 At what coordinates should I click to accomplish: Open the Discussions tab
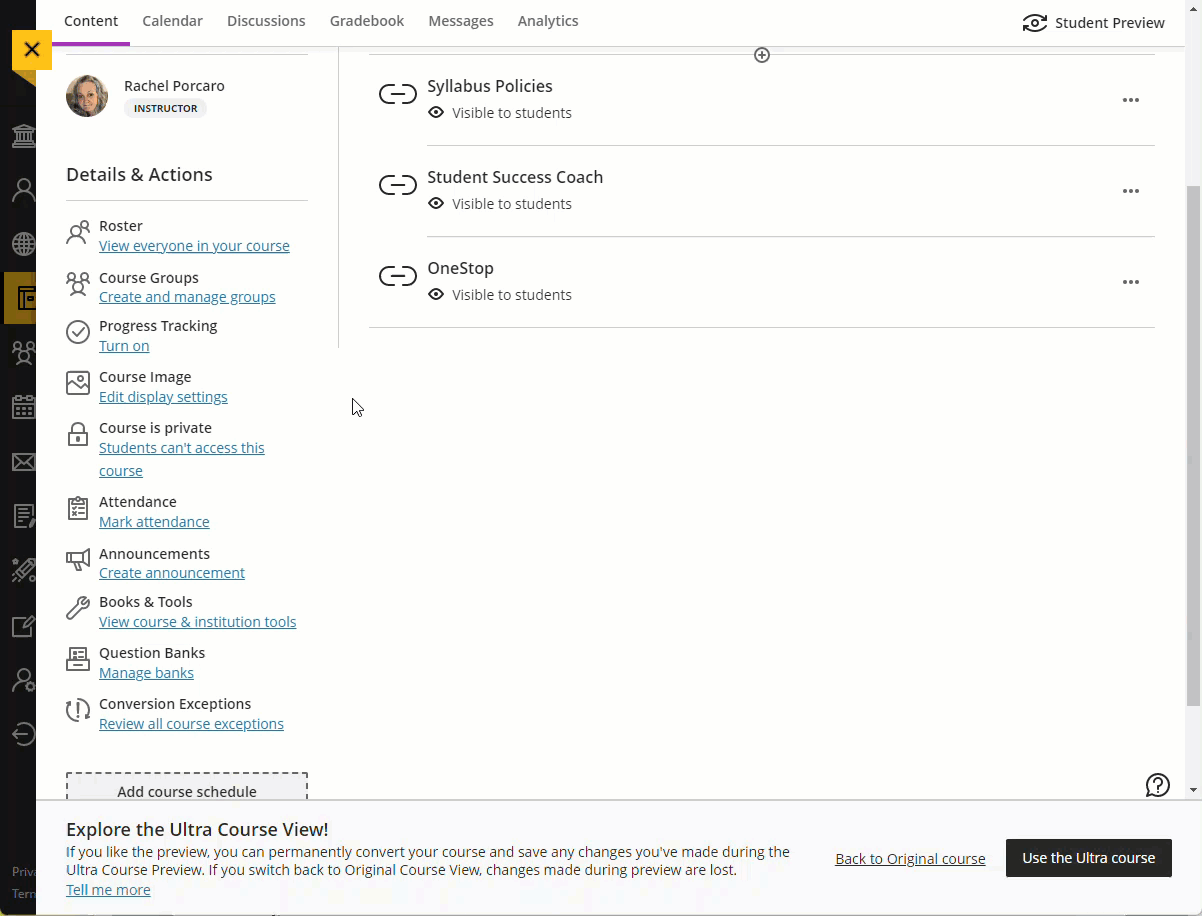click(x=266, y=21)
